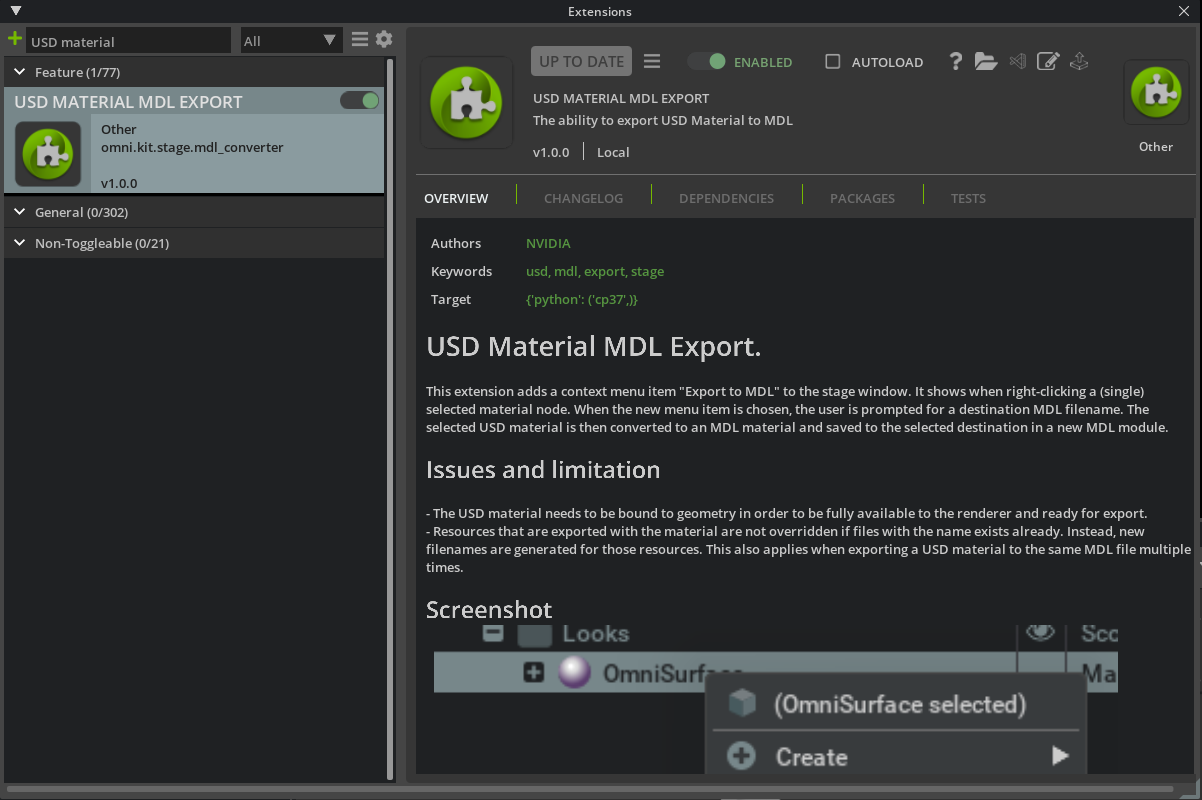The height and width of the screenshot is (800, 1202).
Task: Open the PACKAGES tab
Action: [x=862, y=198]
